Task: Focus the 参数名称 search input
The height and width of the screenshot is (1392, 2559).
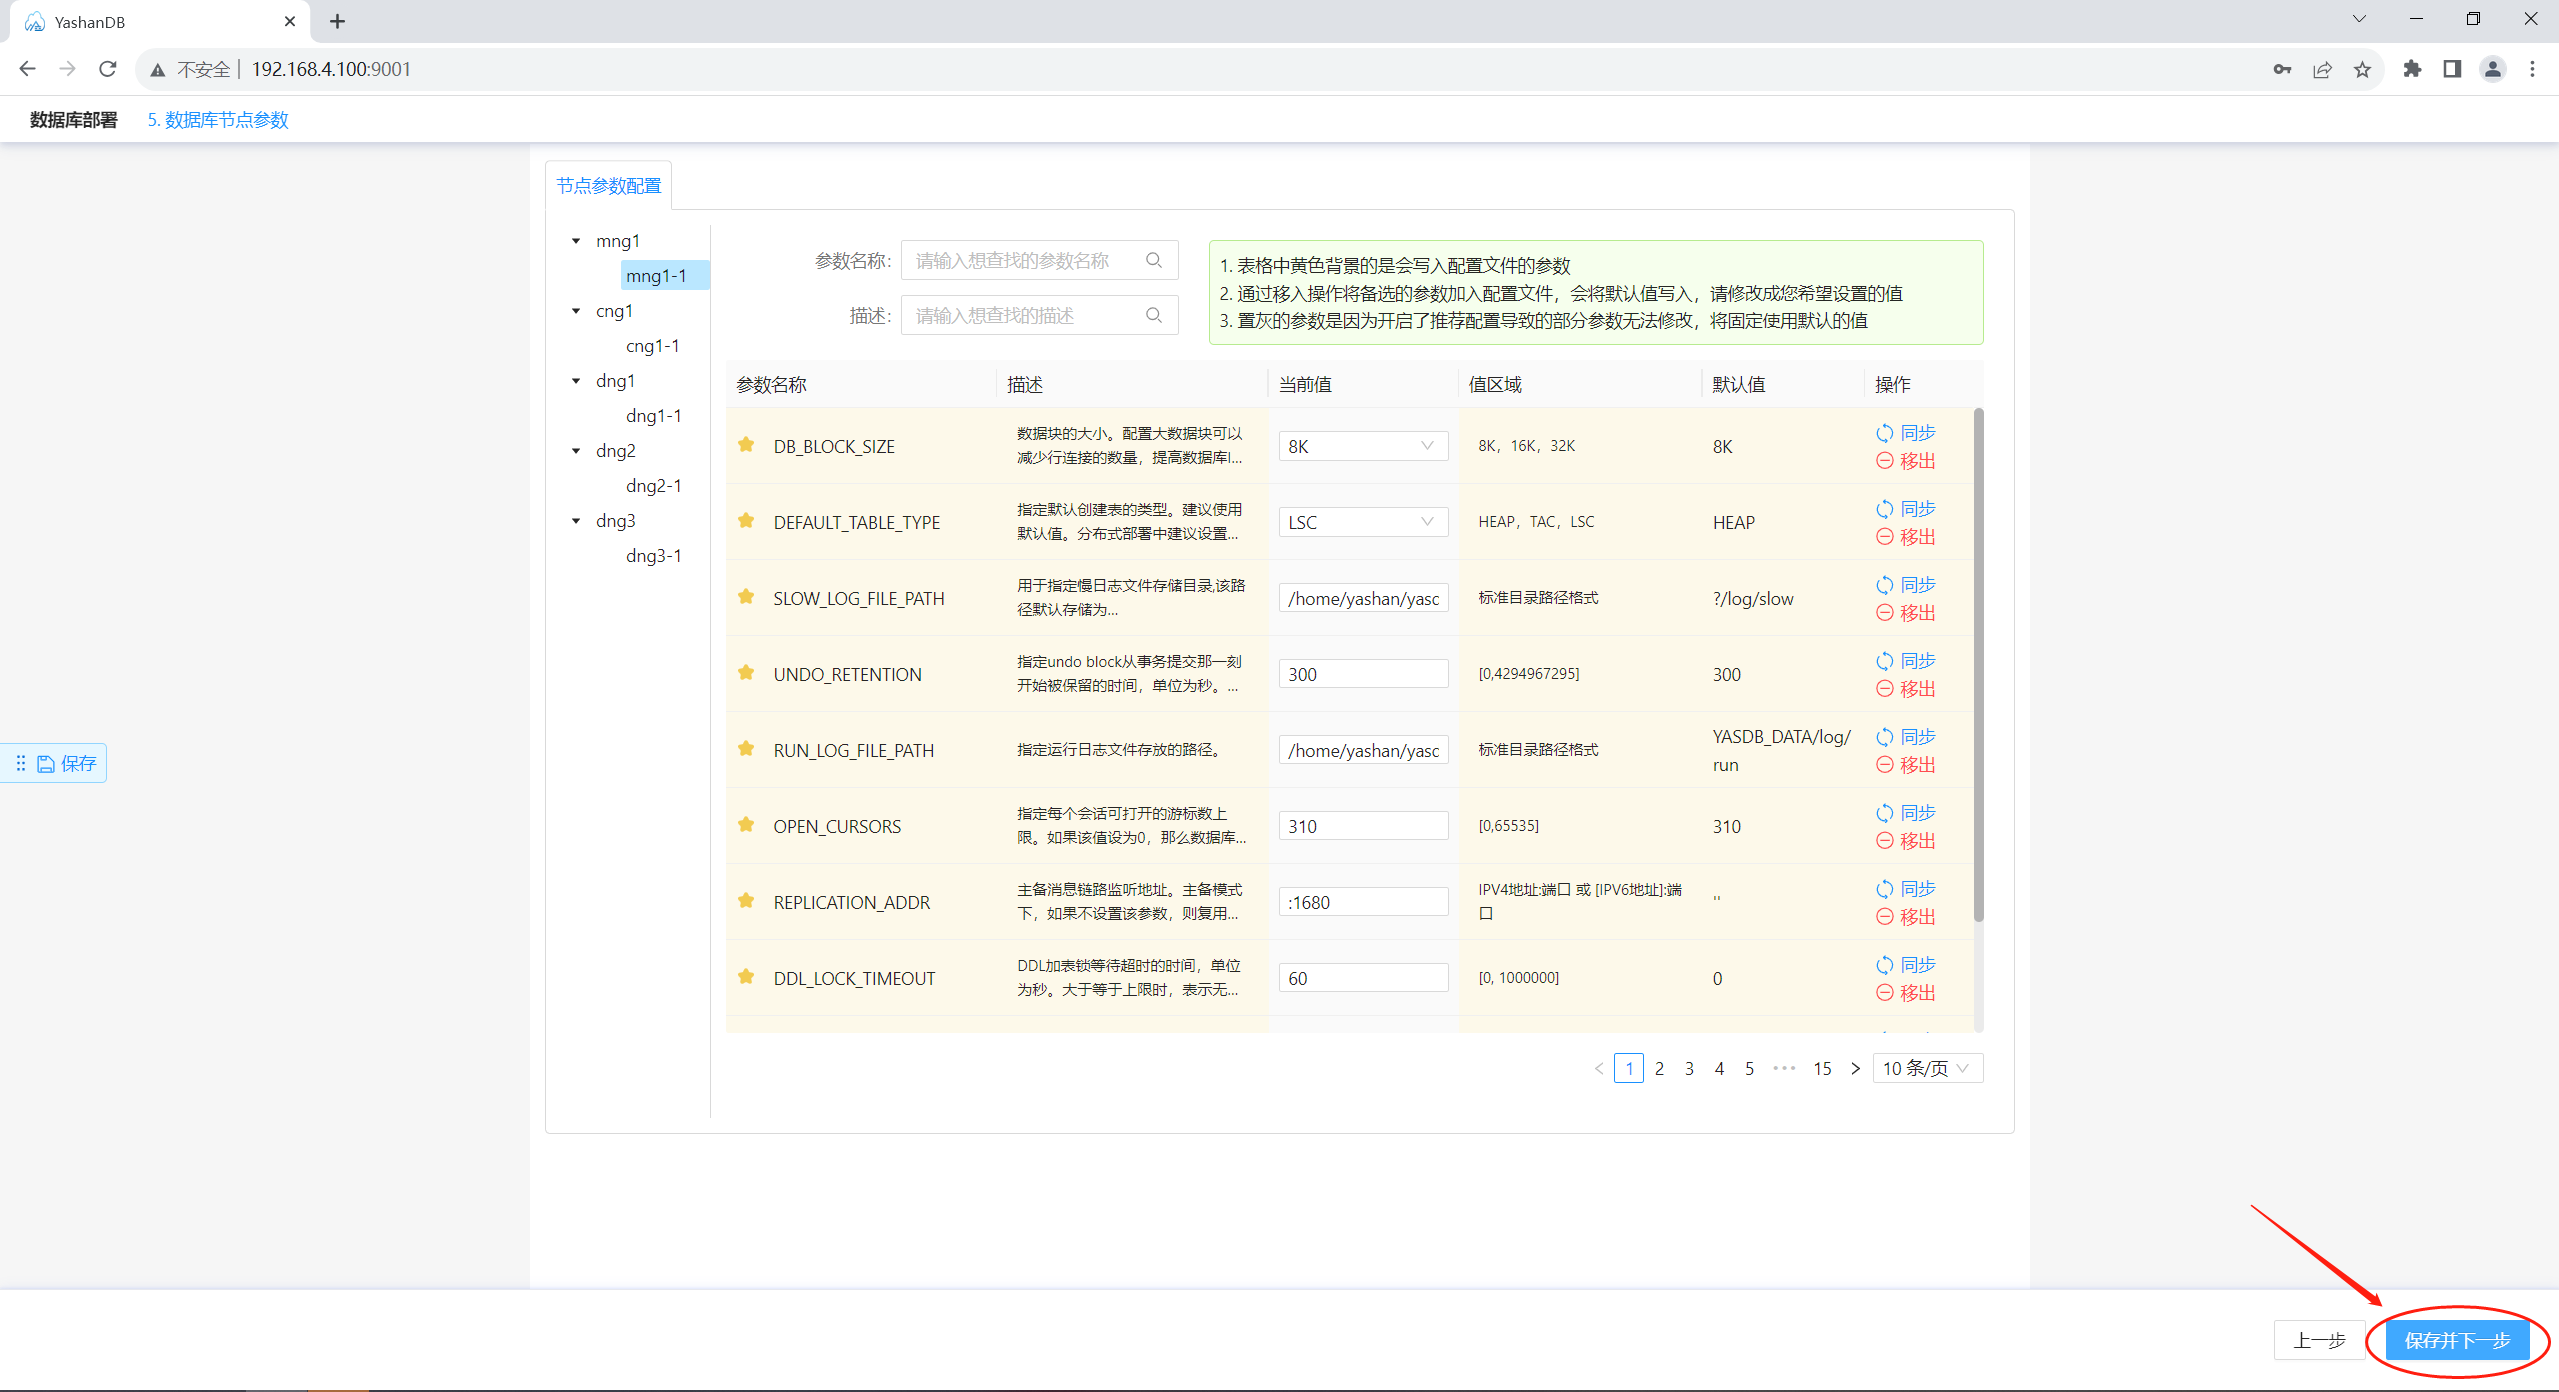Action: (1039, 260)
